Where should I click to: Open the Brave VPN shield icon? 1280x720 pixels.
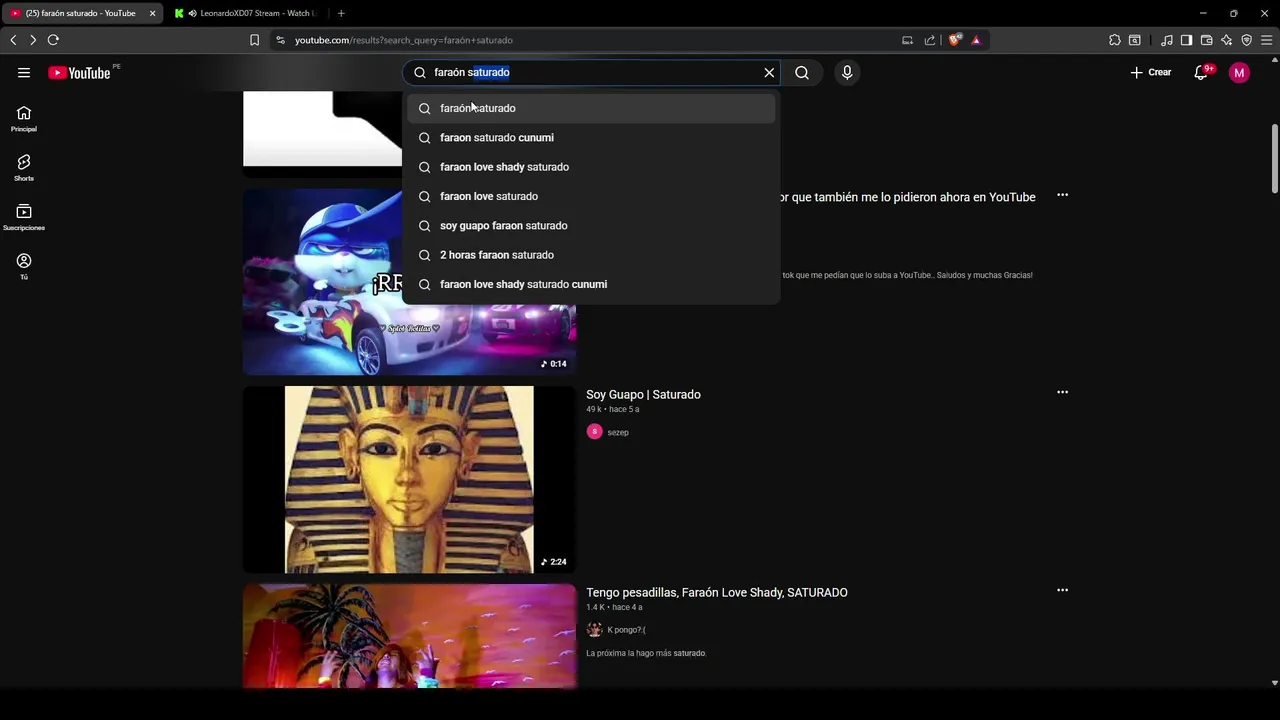point(1246,40)
